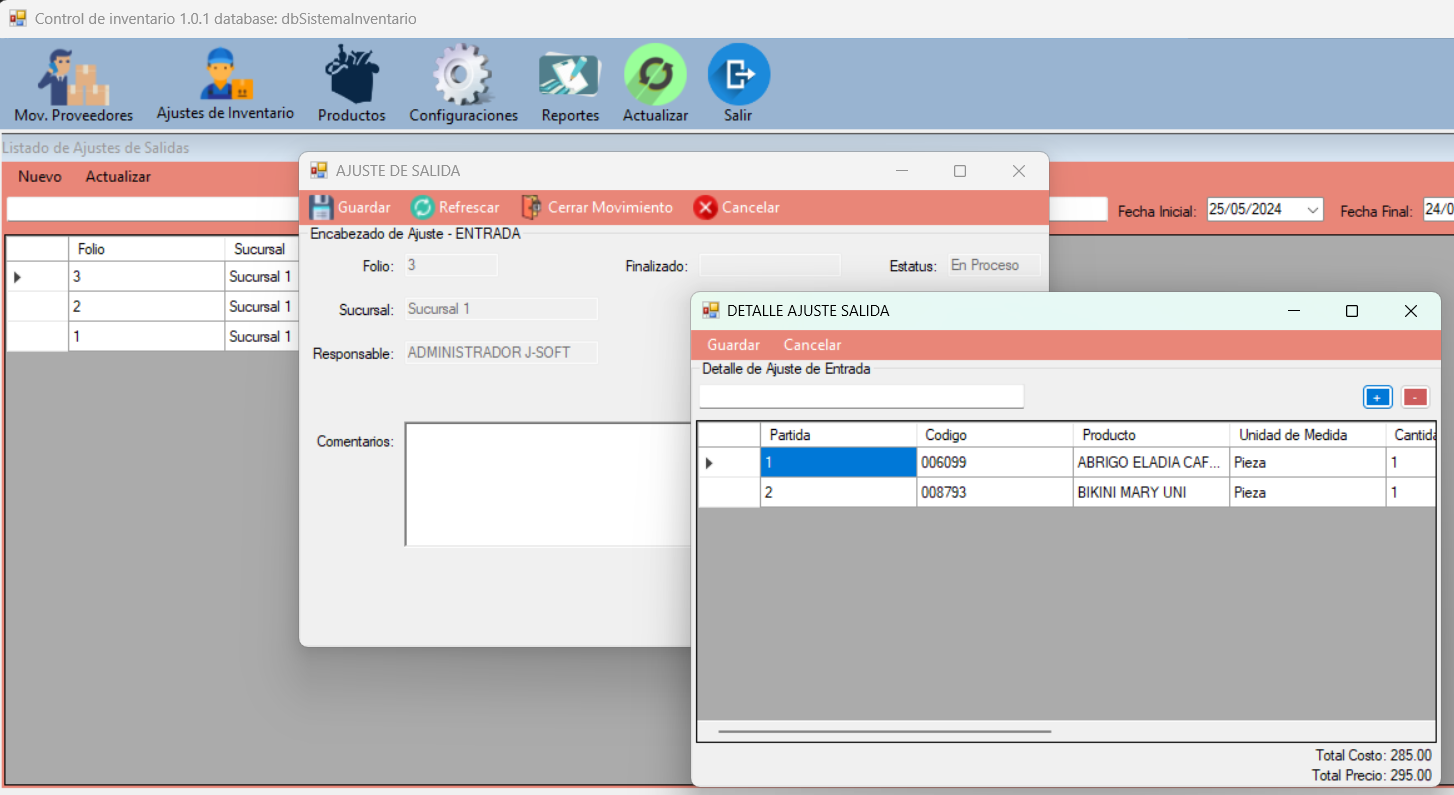
Task: Click the green Actualizar refresh icon
Action: (x=655, y=76)
